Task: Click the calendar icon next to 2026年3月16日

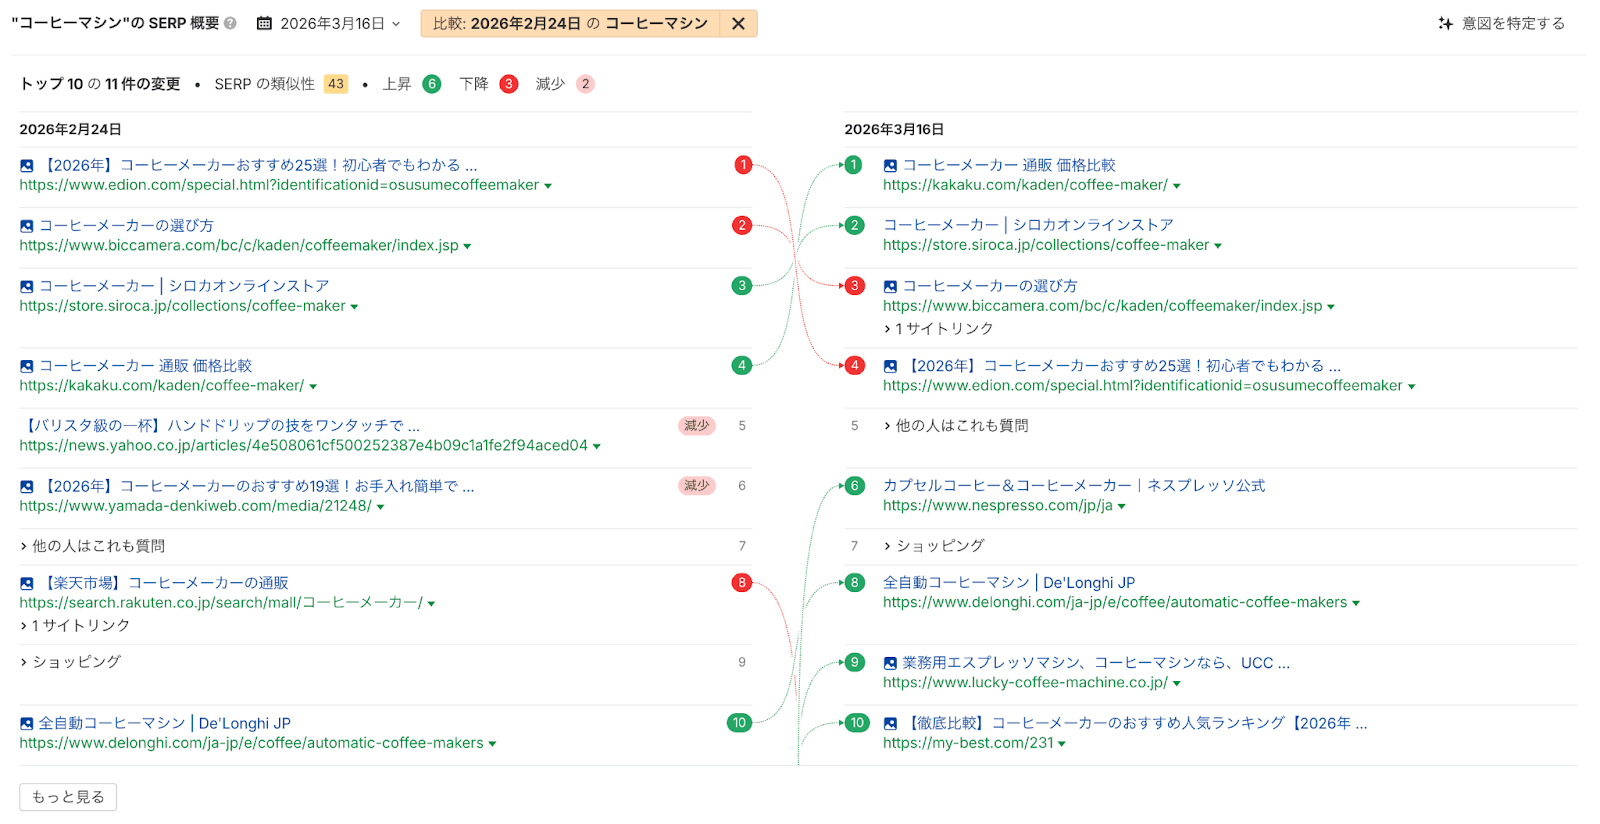Action: click(264, 23)
